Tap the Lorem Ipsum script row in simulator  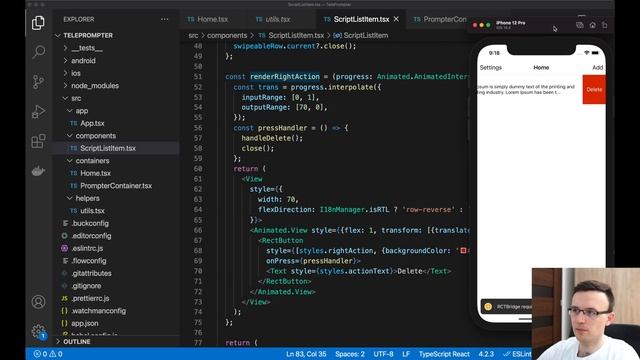coord(530,89)
